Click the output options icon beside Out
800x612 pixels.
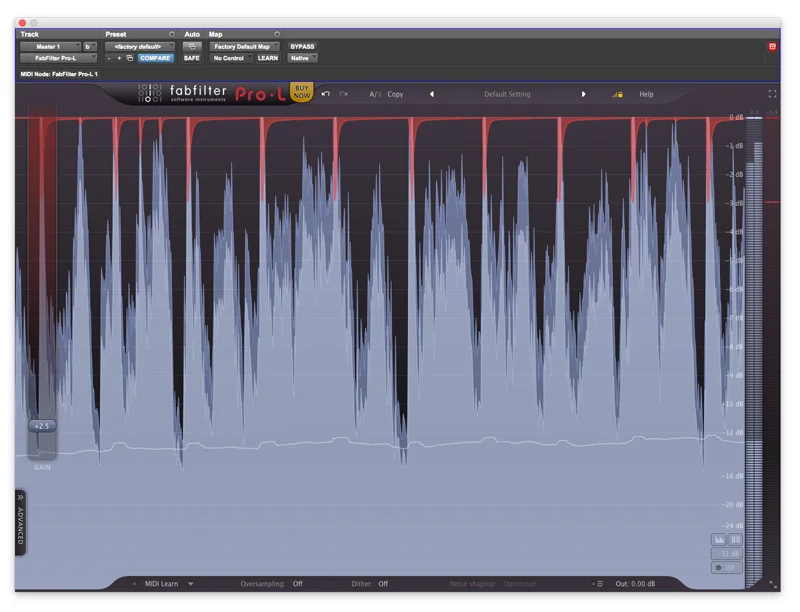597,584
